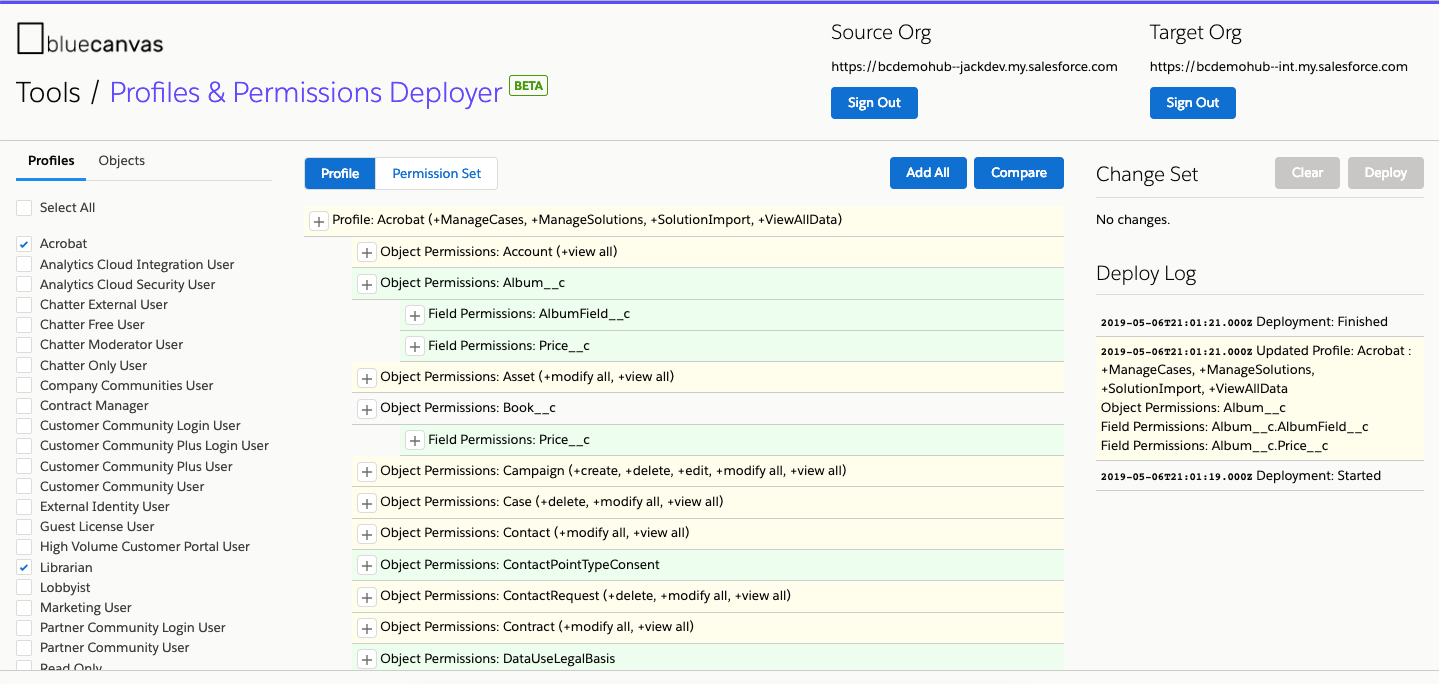Viewport: 1439px width, 684px height.
Task: Check the Chatter Only User checkbox
Action: (x=24, y=365)
